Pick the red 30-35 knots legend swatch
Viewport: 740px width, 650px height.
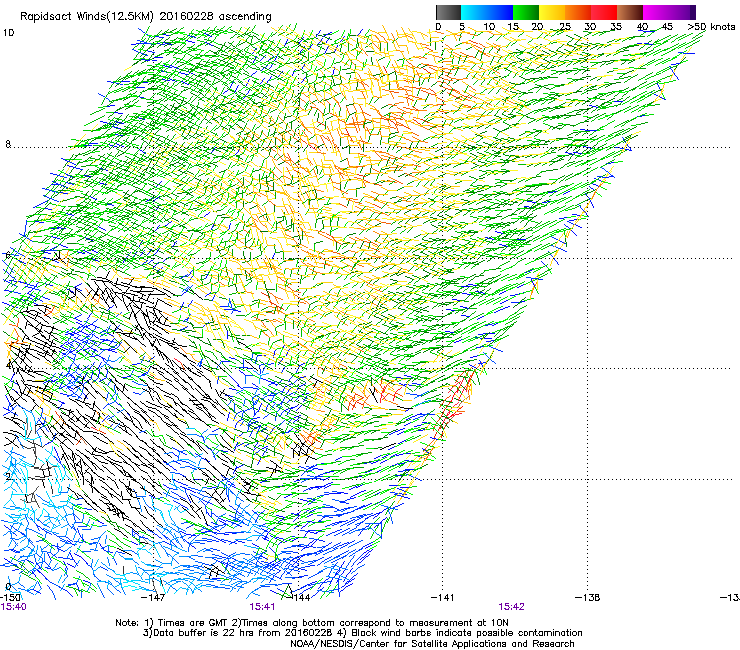point(604,12)
